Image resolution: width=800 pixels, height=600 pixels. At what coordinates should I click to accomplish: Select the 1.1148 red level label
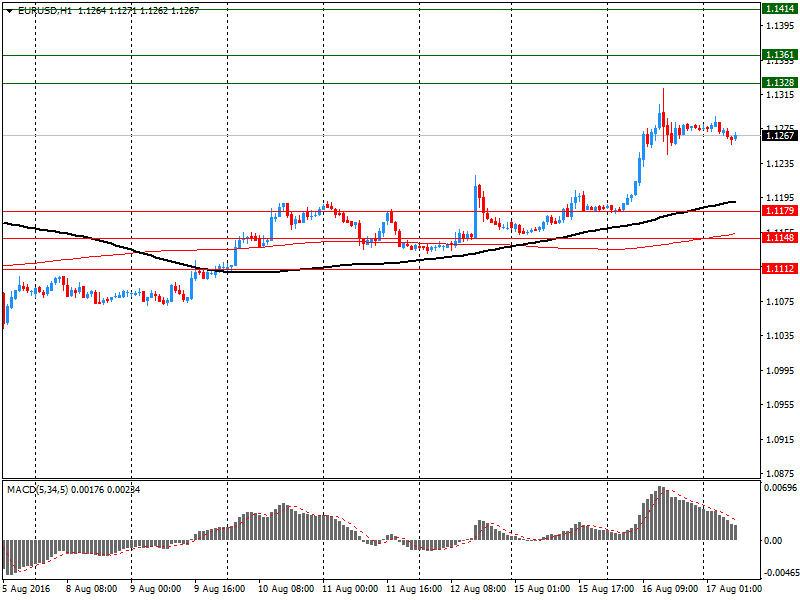pos(780,237)
